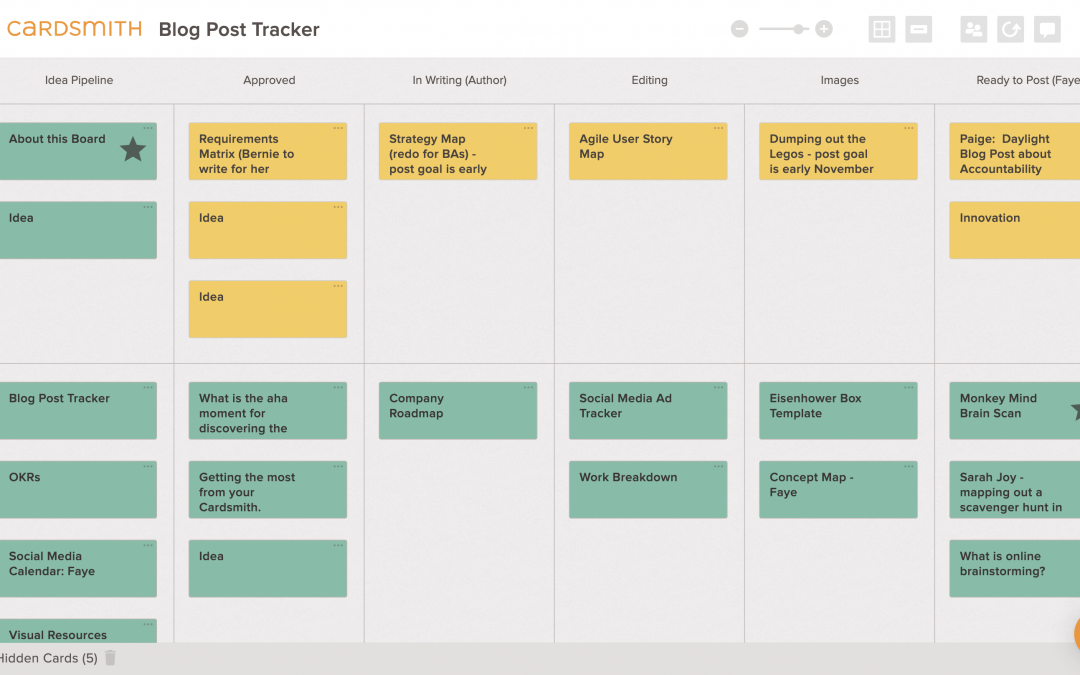Open menu dots on Work Breakdown card
The height and width of the screenshot is (675, 1080).
718,466
